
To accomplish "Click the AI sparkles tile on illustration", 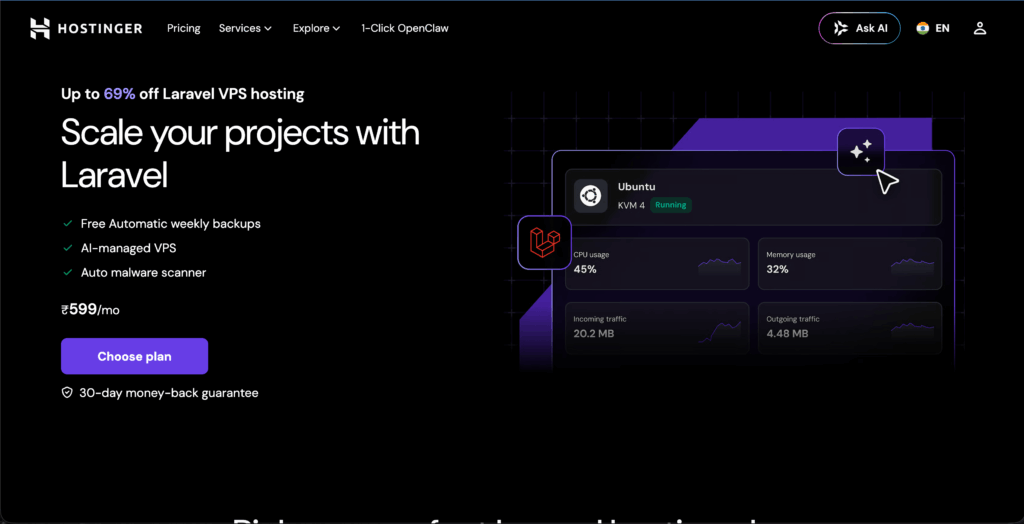I will click(861, 152).
